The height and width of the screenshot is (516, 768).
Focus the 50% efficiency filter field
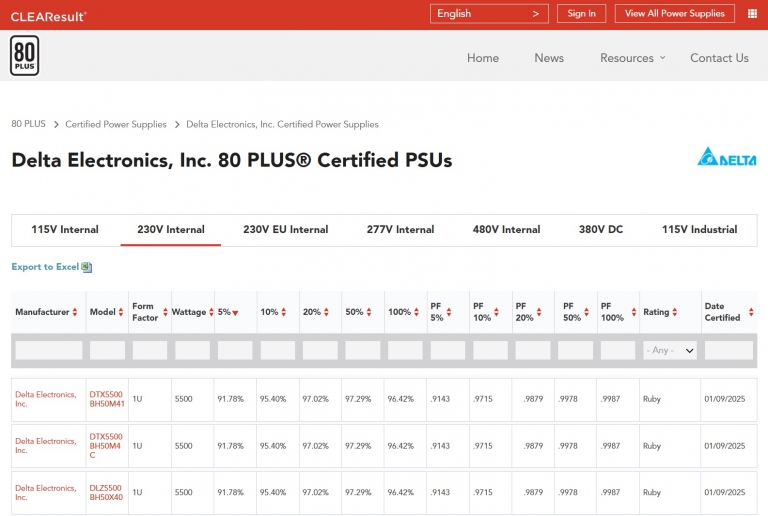pyautogui.click(x=363, y=351)
